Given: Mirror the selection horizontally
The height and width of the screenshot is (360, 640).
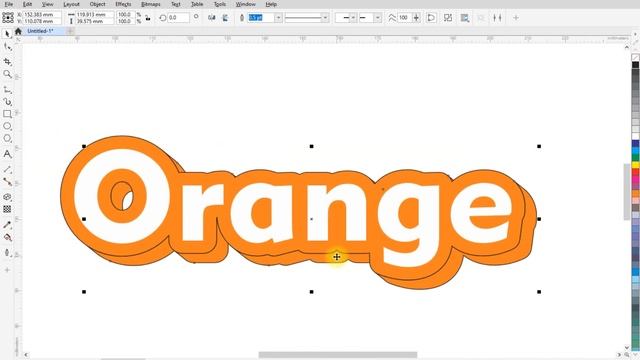Looking at the screenshot, I should coord(211,18).
